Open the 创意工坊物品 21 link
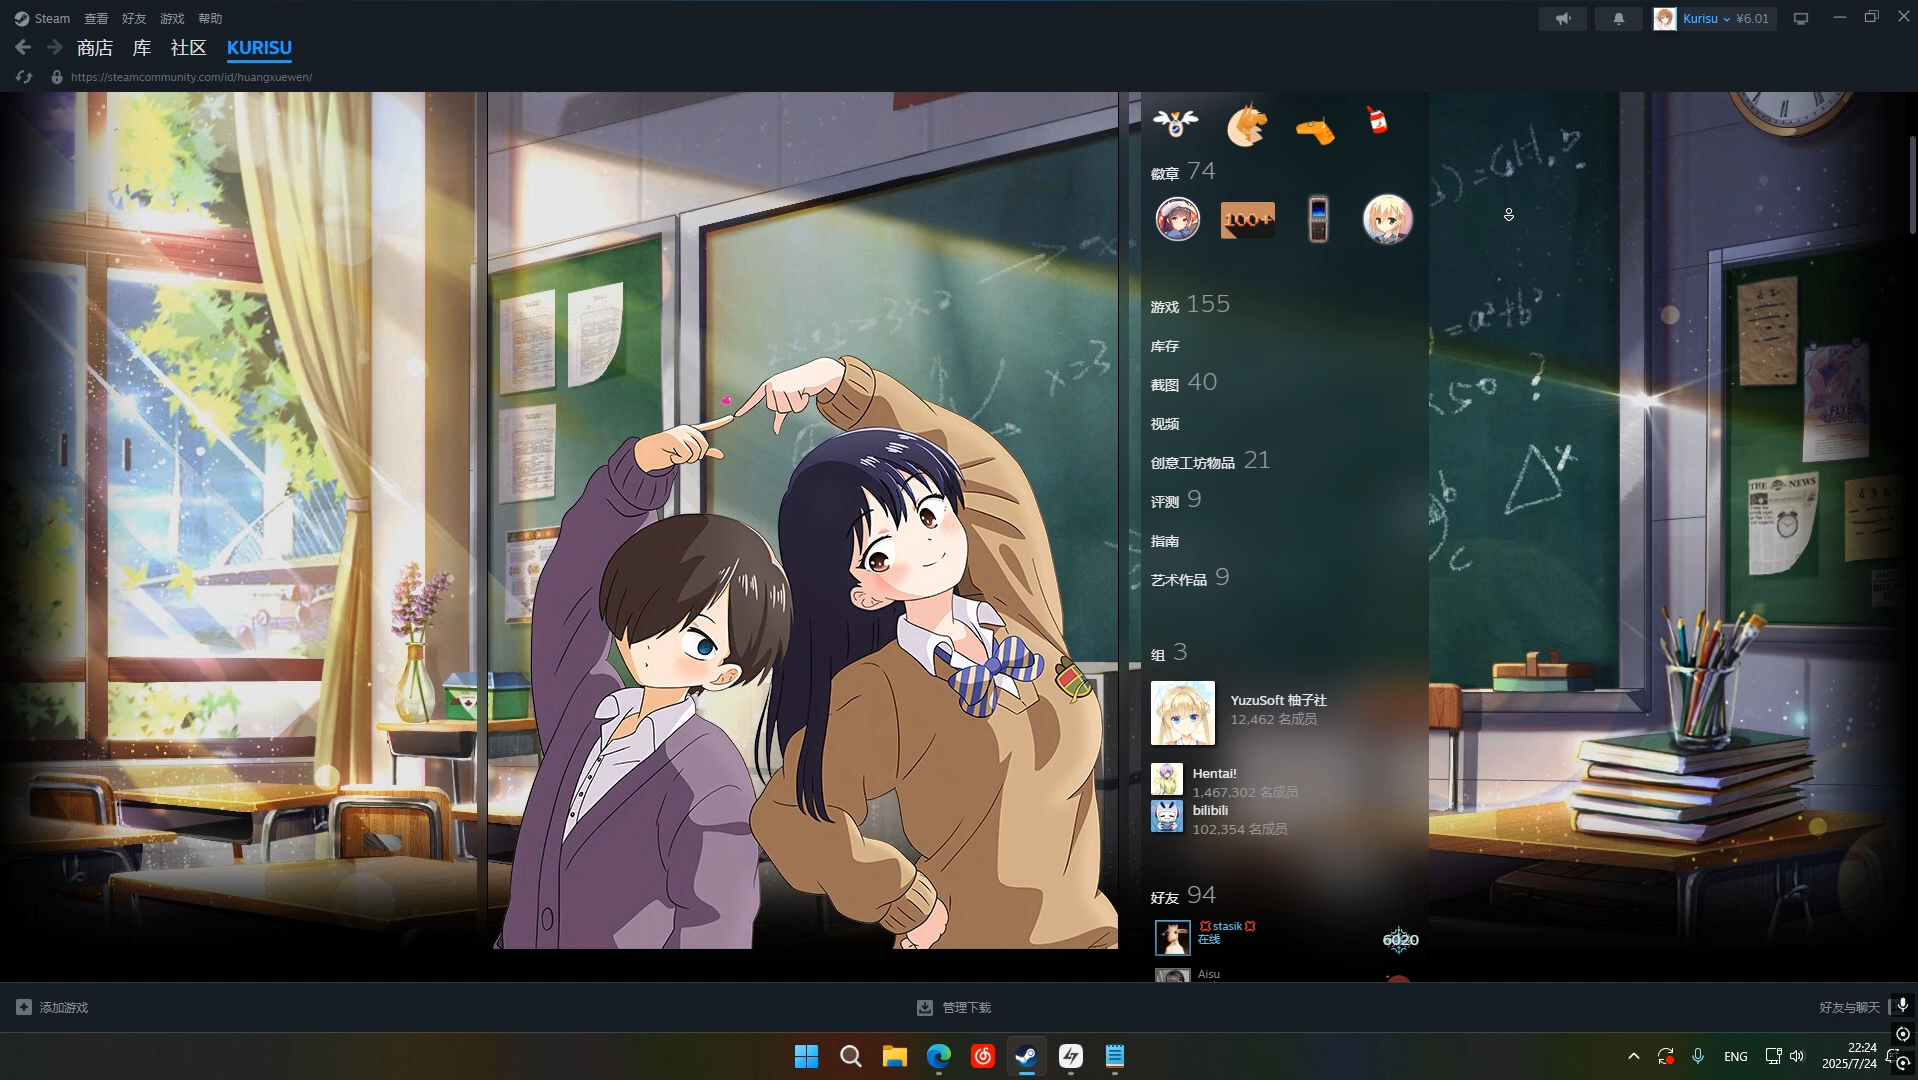Image resolution: width=1918 pixels, height=1080 pixels. pyautogui.click(x=1210, y=461)
